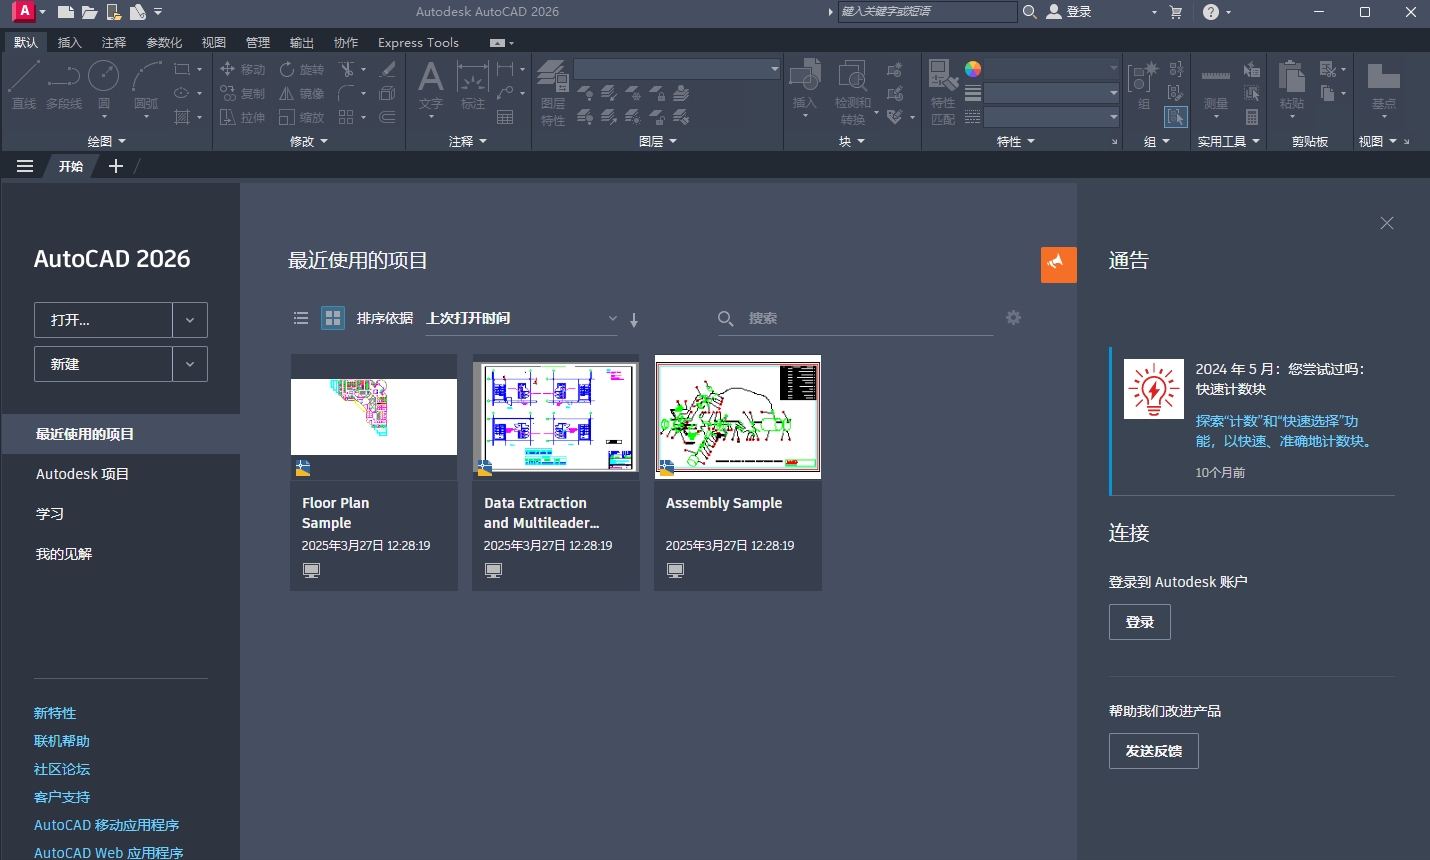
Task: Open the Assembly Sample drawing thumbnail
Action: tap(737, 417)
